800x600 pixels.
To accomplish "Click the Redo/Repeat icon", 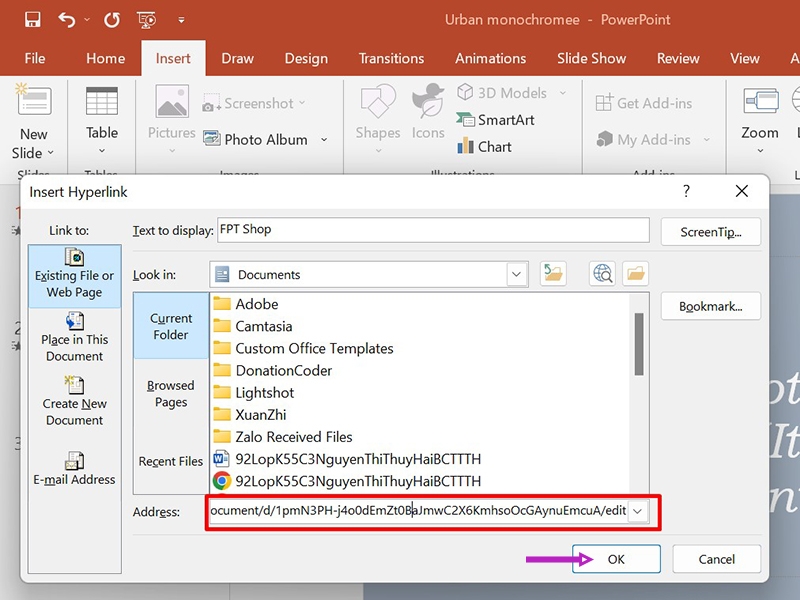I will [x=112, y=20].
